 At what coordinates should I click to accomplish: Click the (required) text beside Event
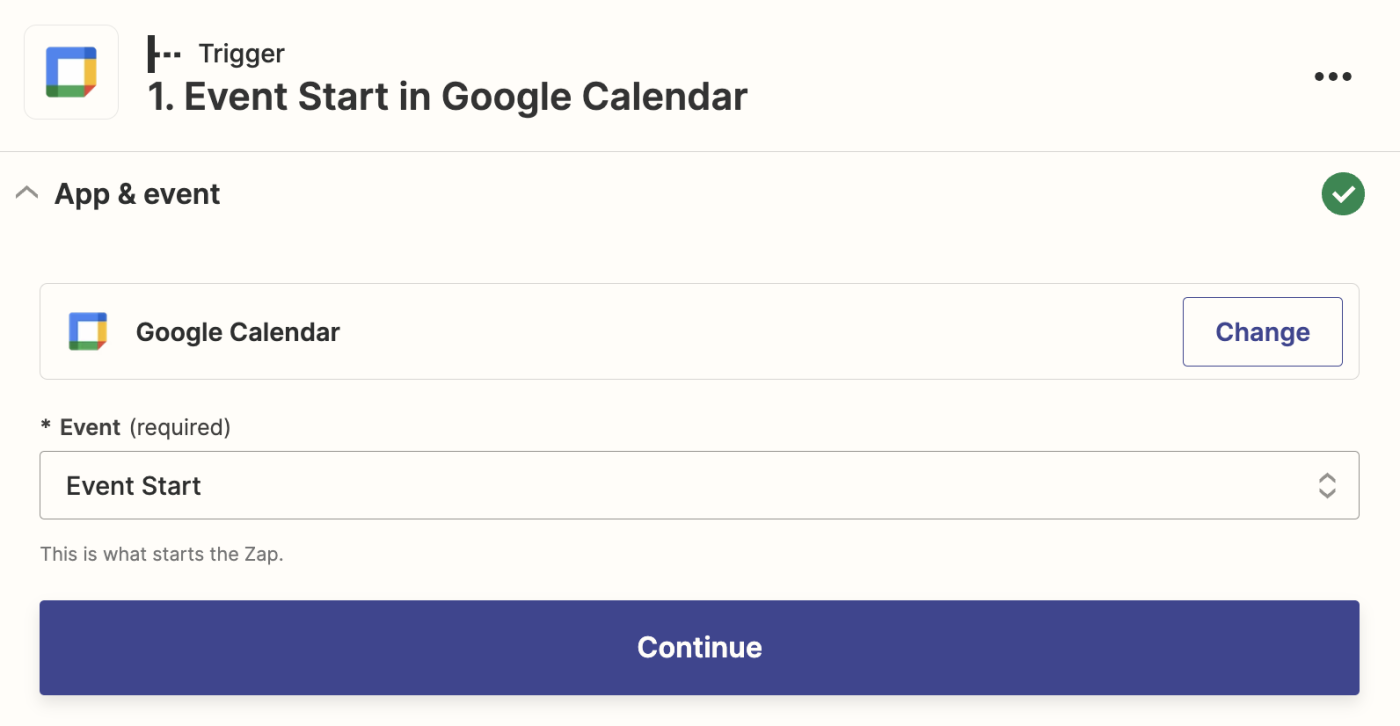[x=180, y=428]
